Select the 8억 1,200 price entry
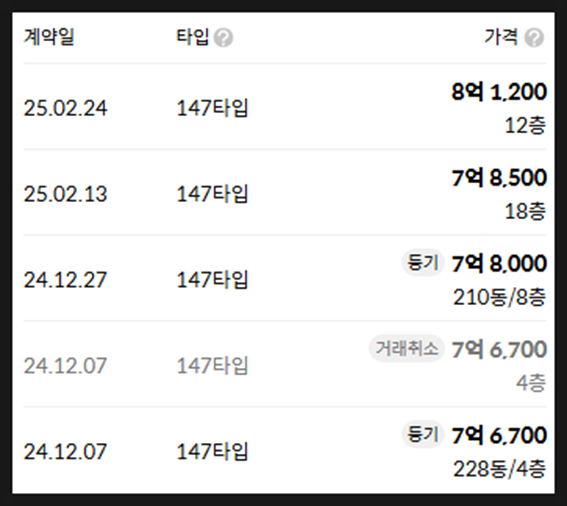 click(x=499, y=92)
